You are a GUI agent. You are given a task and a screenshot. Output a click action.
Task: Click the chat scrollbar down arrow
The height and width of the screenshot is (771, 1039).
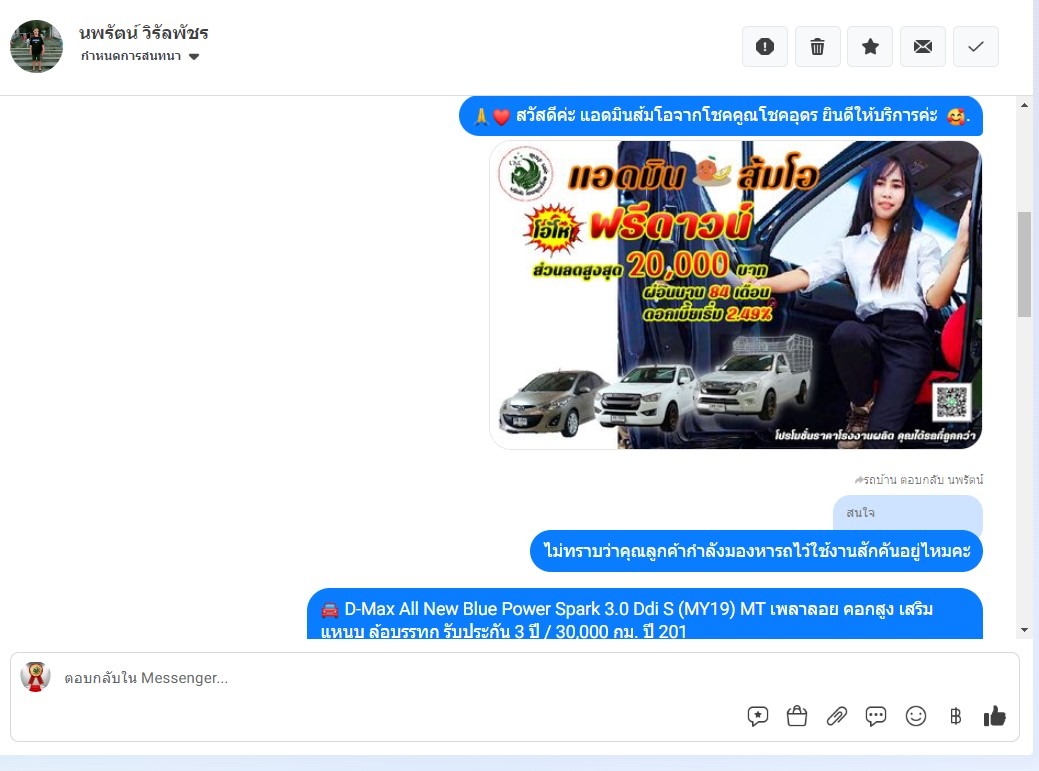coord(1024,630)
